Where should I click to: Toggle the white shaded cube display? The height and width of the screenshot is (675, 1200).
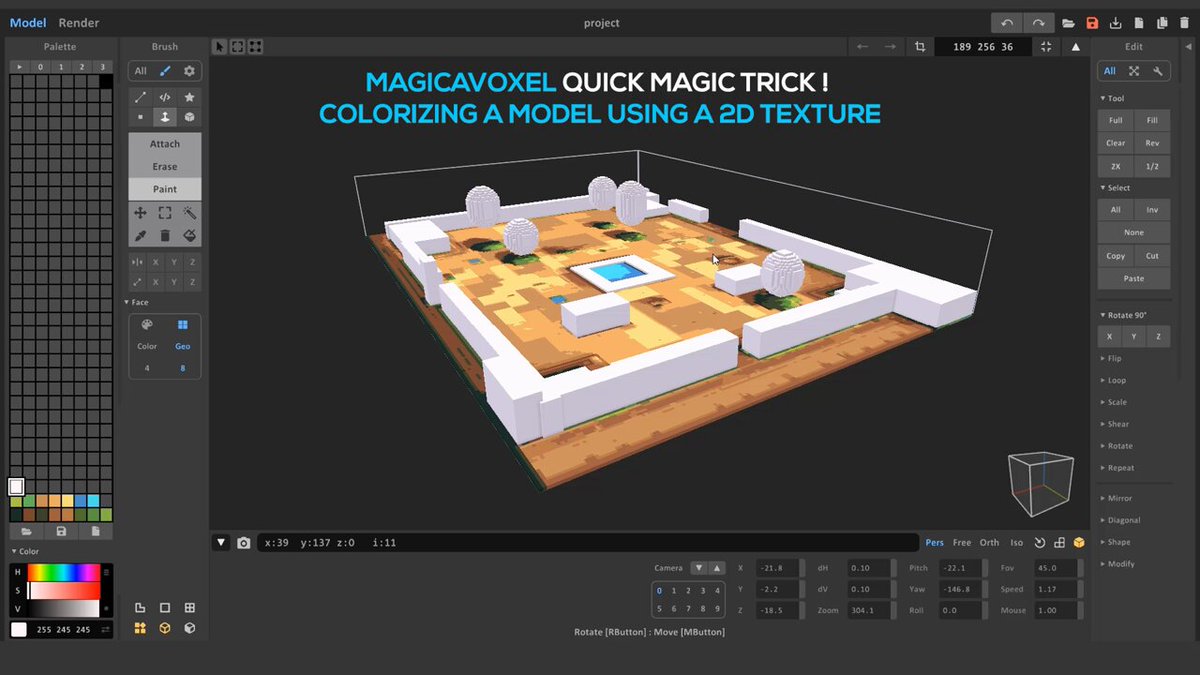[190, 628]
